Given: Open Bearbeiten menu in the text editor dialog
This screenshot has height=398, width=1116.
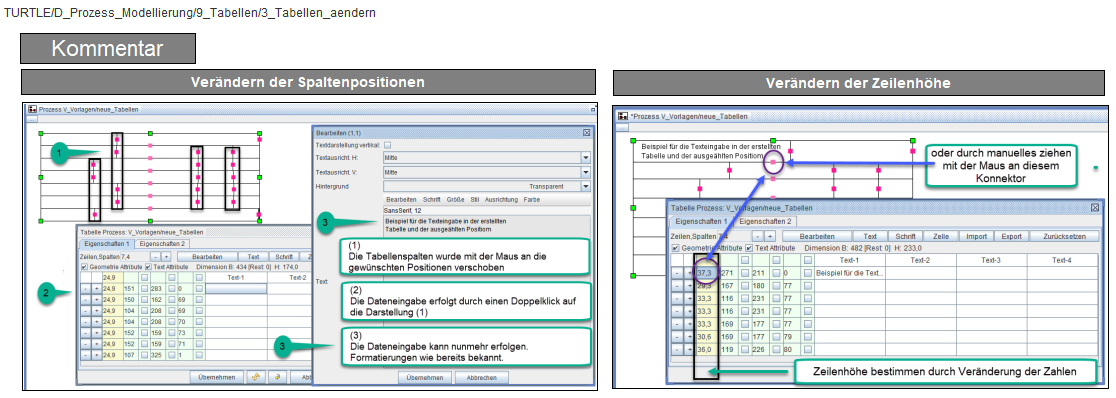Looking at the screenshot, I should click(x=401, y=199).
